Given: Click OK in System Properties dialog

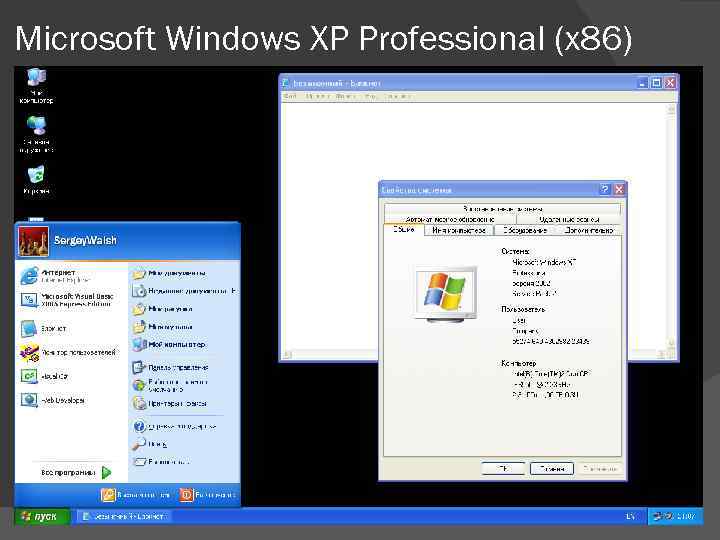Looking at the screenshot, I should (x=503, y=469).
